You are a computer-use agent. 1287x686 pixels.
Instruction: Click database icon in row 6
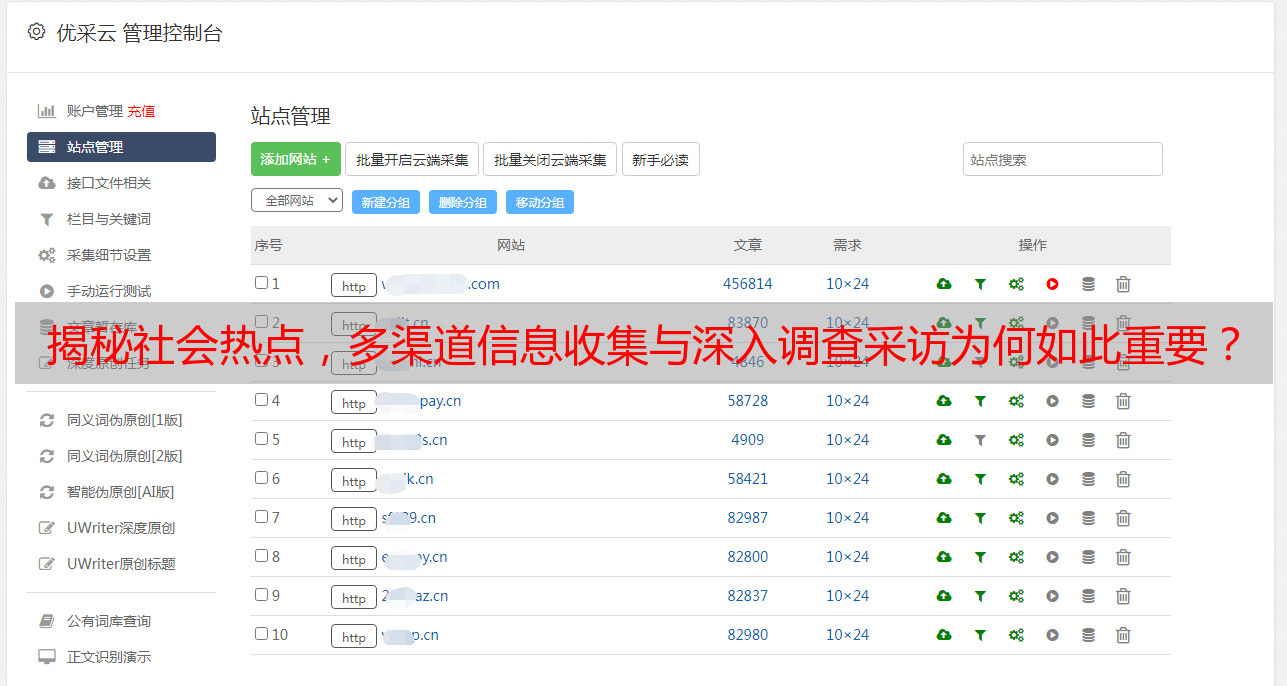[1088, 479]
